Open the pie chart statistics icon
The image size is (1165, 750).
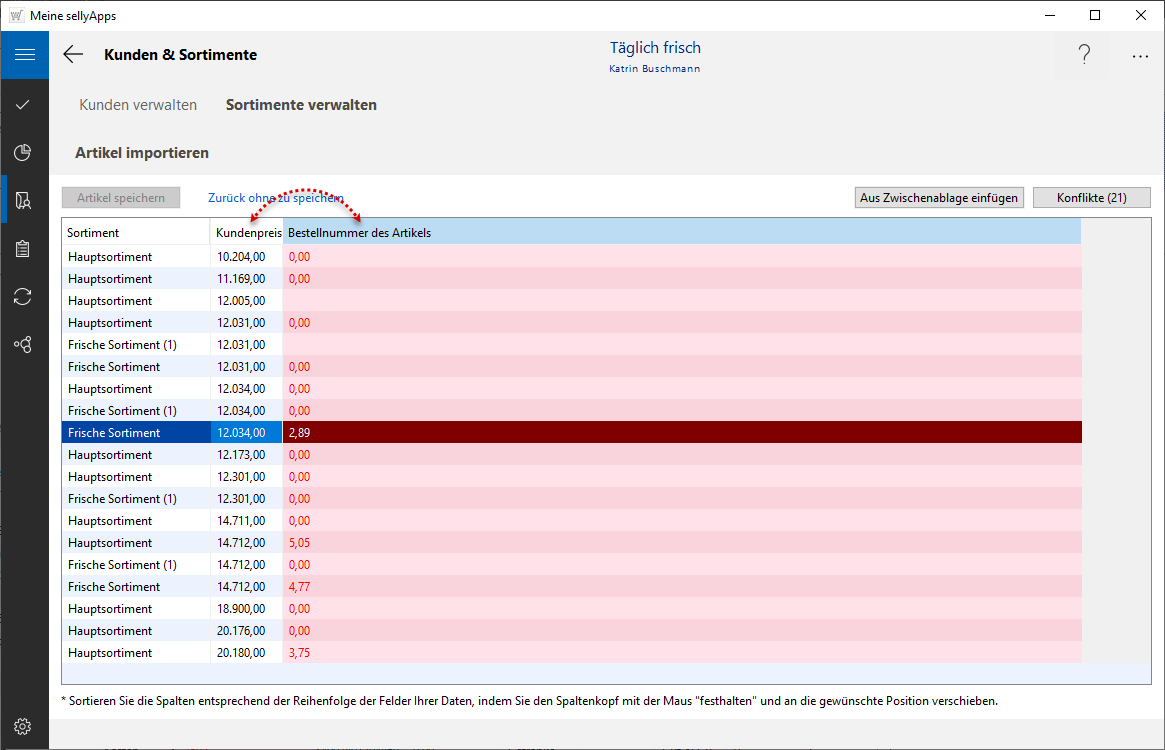(x=24, y=152)
